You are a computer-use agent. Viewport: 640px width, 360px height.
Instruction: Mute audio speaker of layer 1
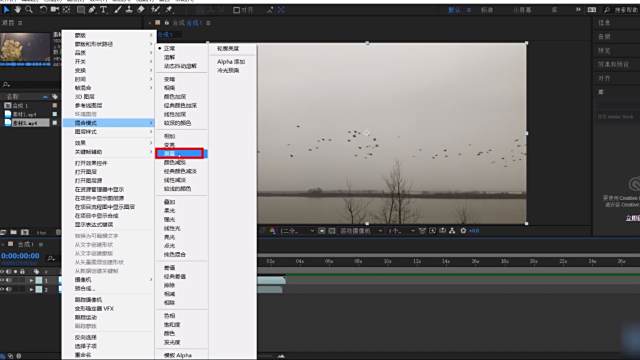click(9, 280)
